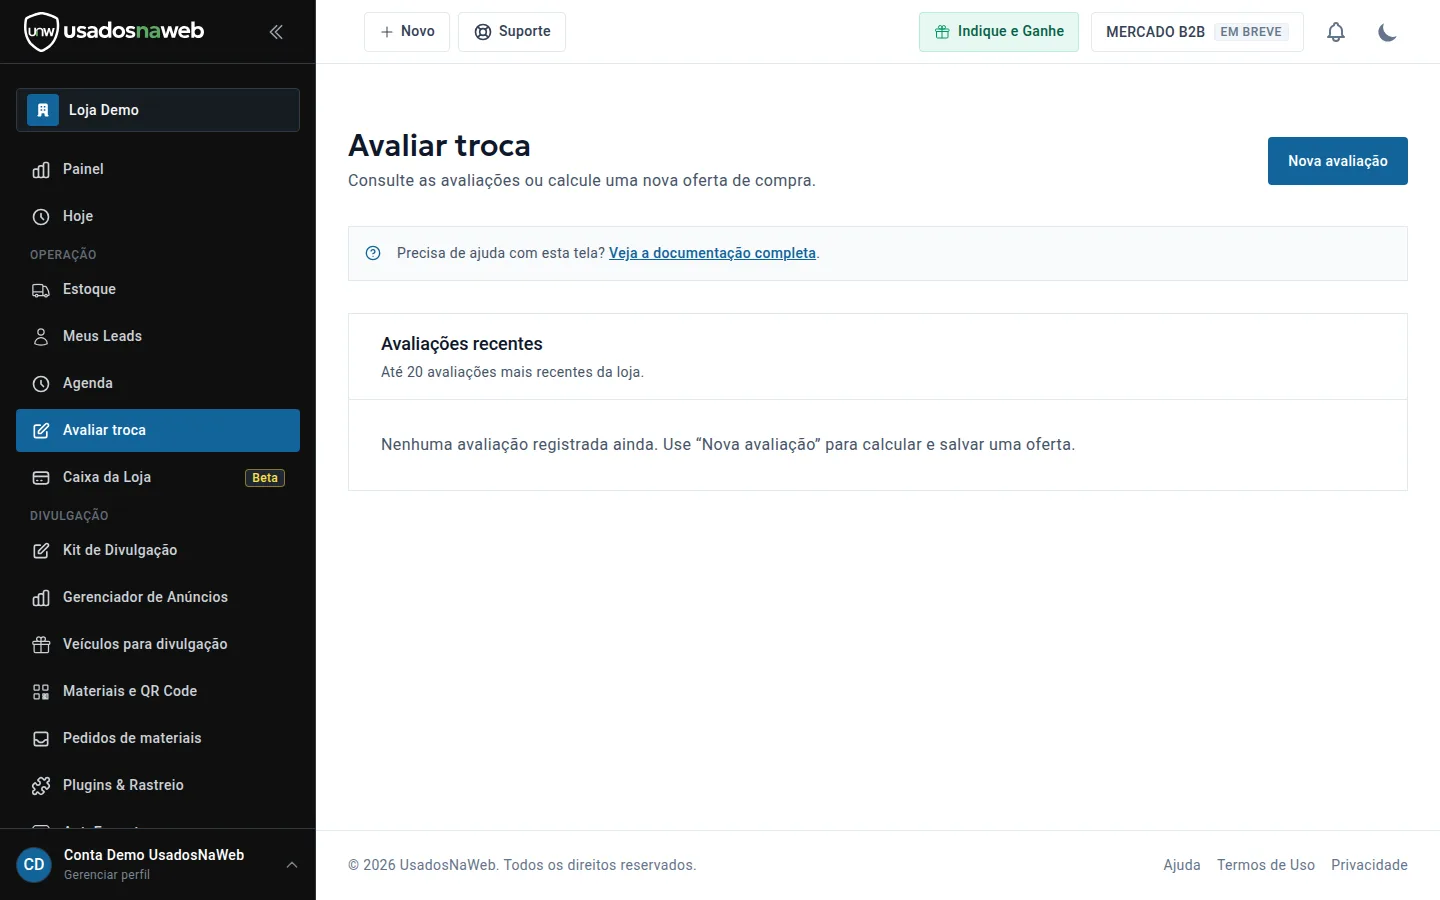Click the Beta badge on Caixa da Loja

point(265,478)
